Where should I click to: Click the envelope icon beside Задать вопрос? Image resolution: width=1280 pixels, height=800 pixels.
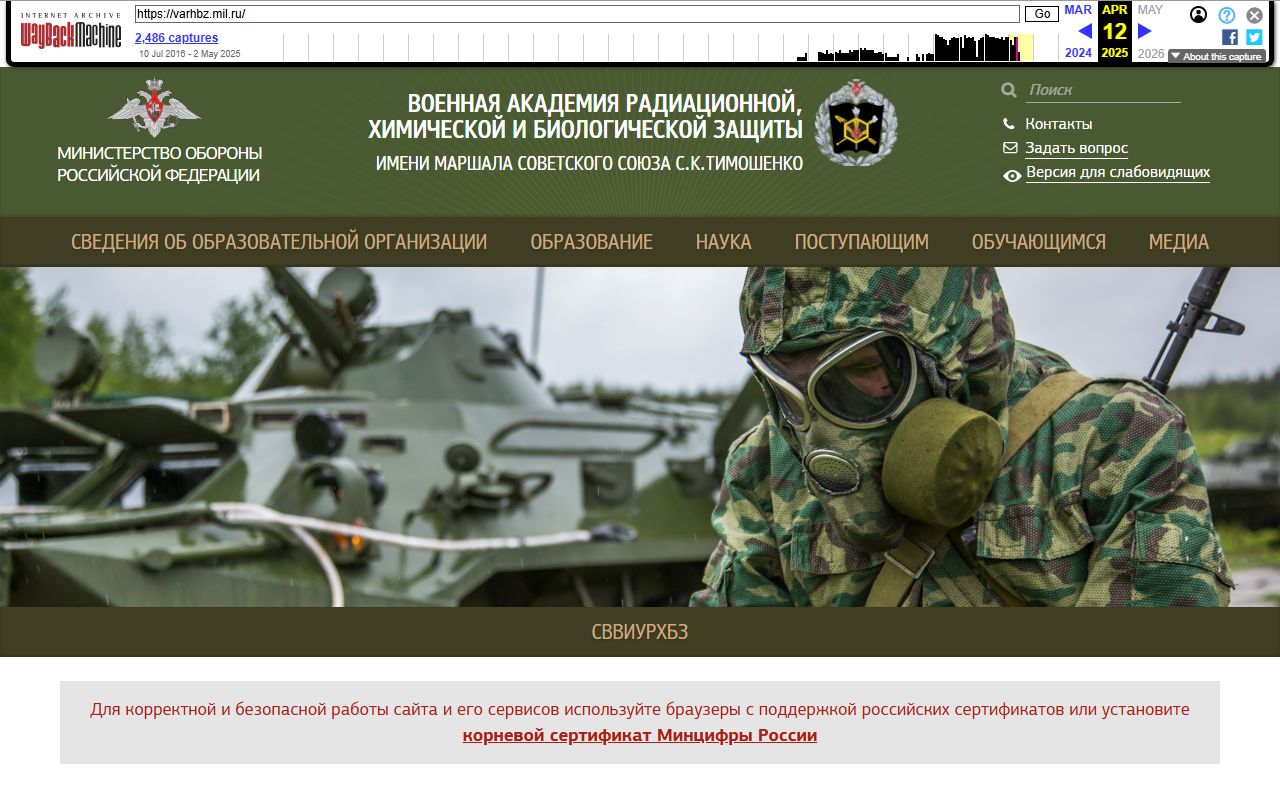pos(1010,148)
